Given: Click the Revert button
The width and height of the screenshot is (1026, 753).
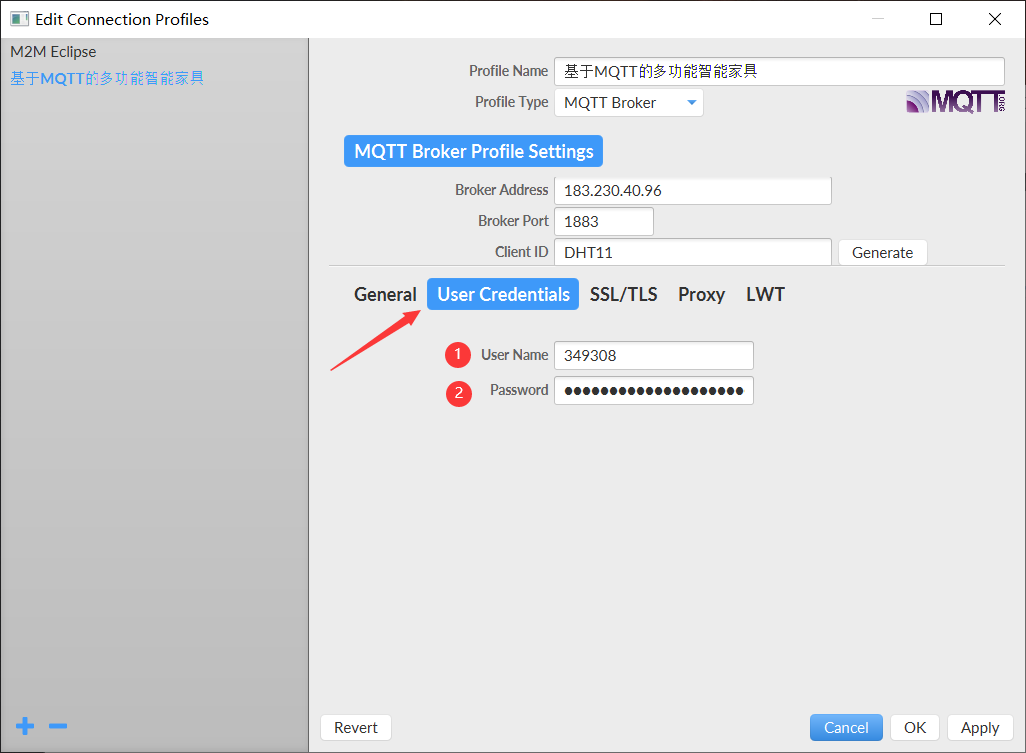Looking at the screenshot, I should [356, 727].
